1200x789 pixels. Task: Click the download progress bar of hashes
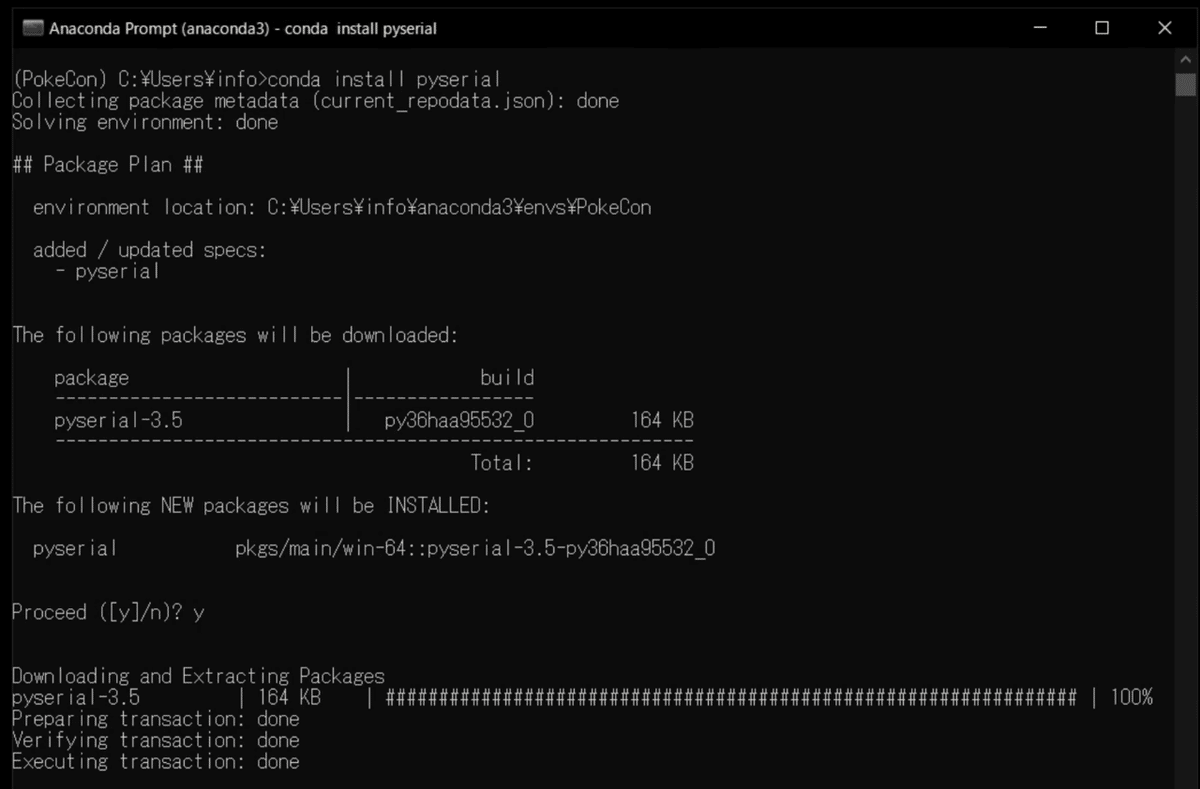click(731, 697)
